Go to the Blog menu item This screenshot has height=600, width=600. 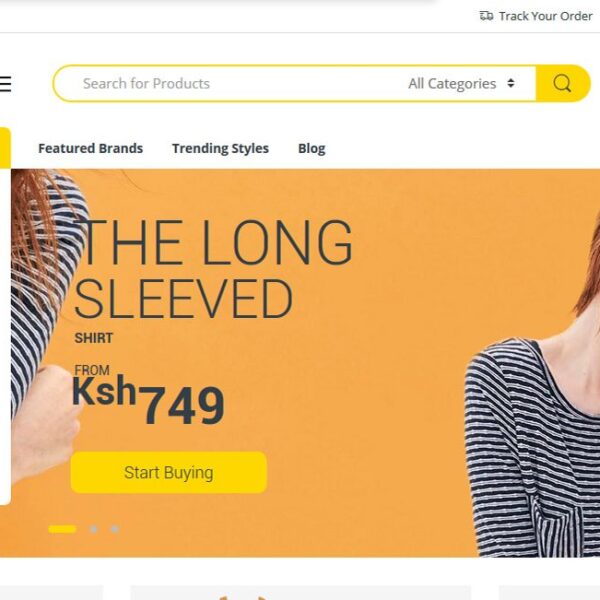click(311, 148)
